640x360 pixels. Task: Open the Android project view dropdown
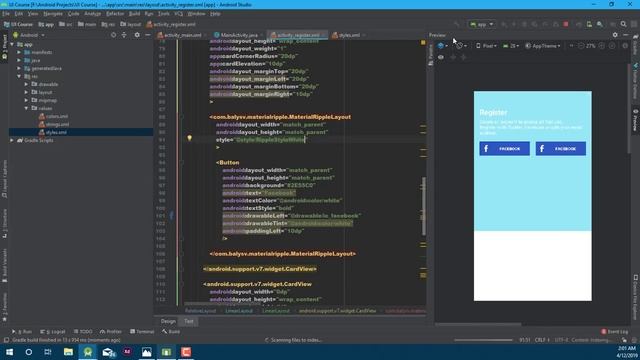coord(29,35)
